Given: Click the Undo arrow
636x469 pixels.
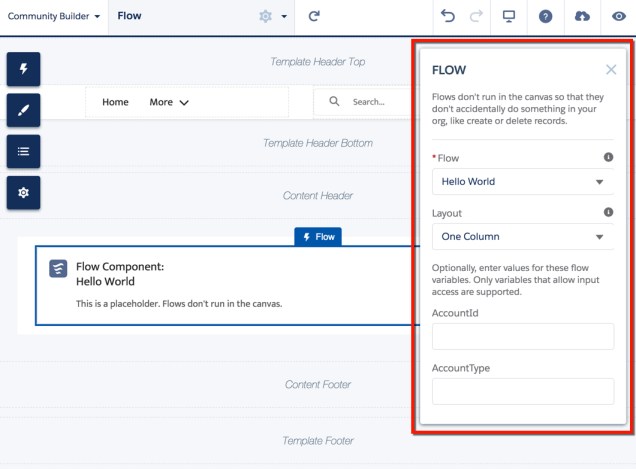Looking at the screenshot, I should pos(448,17).
